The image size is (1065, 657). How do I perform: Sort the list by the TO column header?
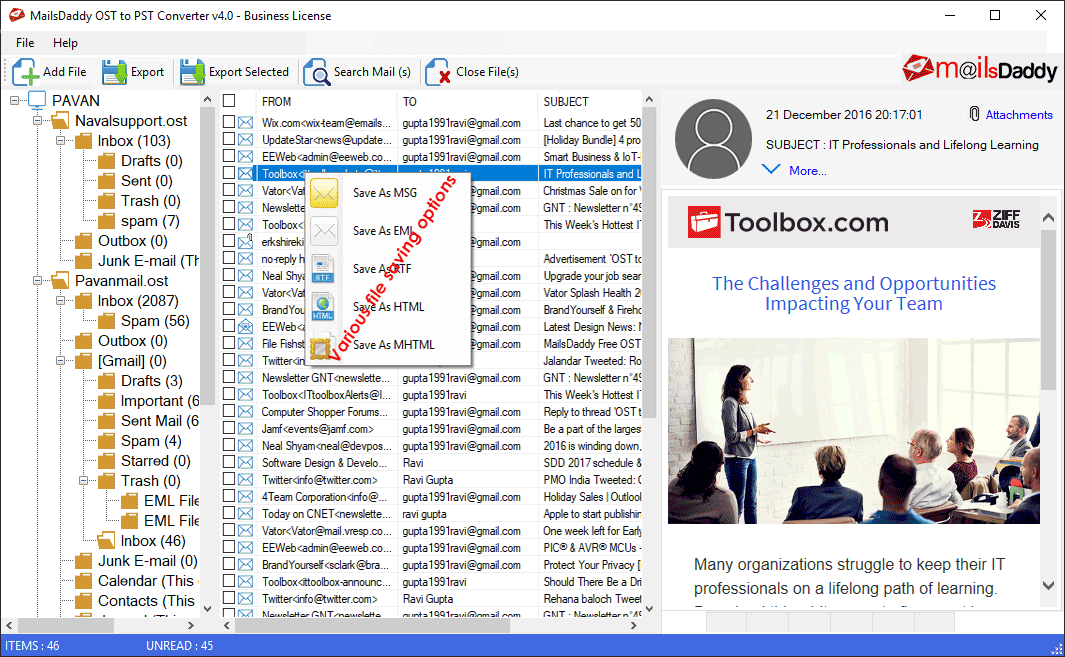click(467, 101)
